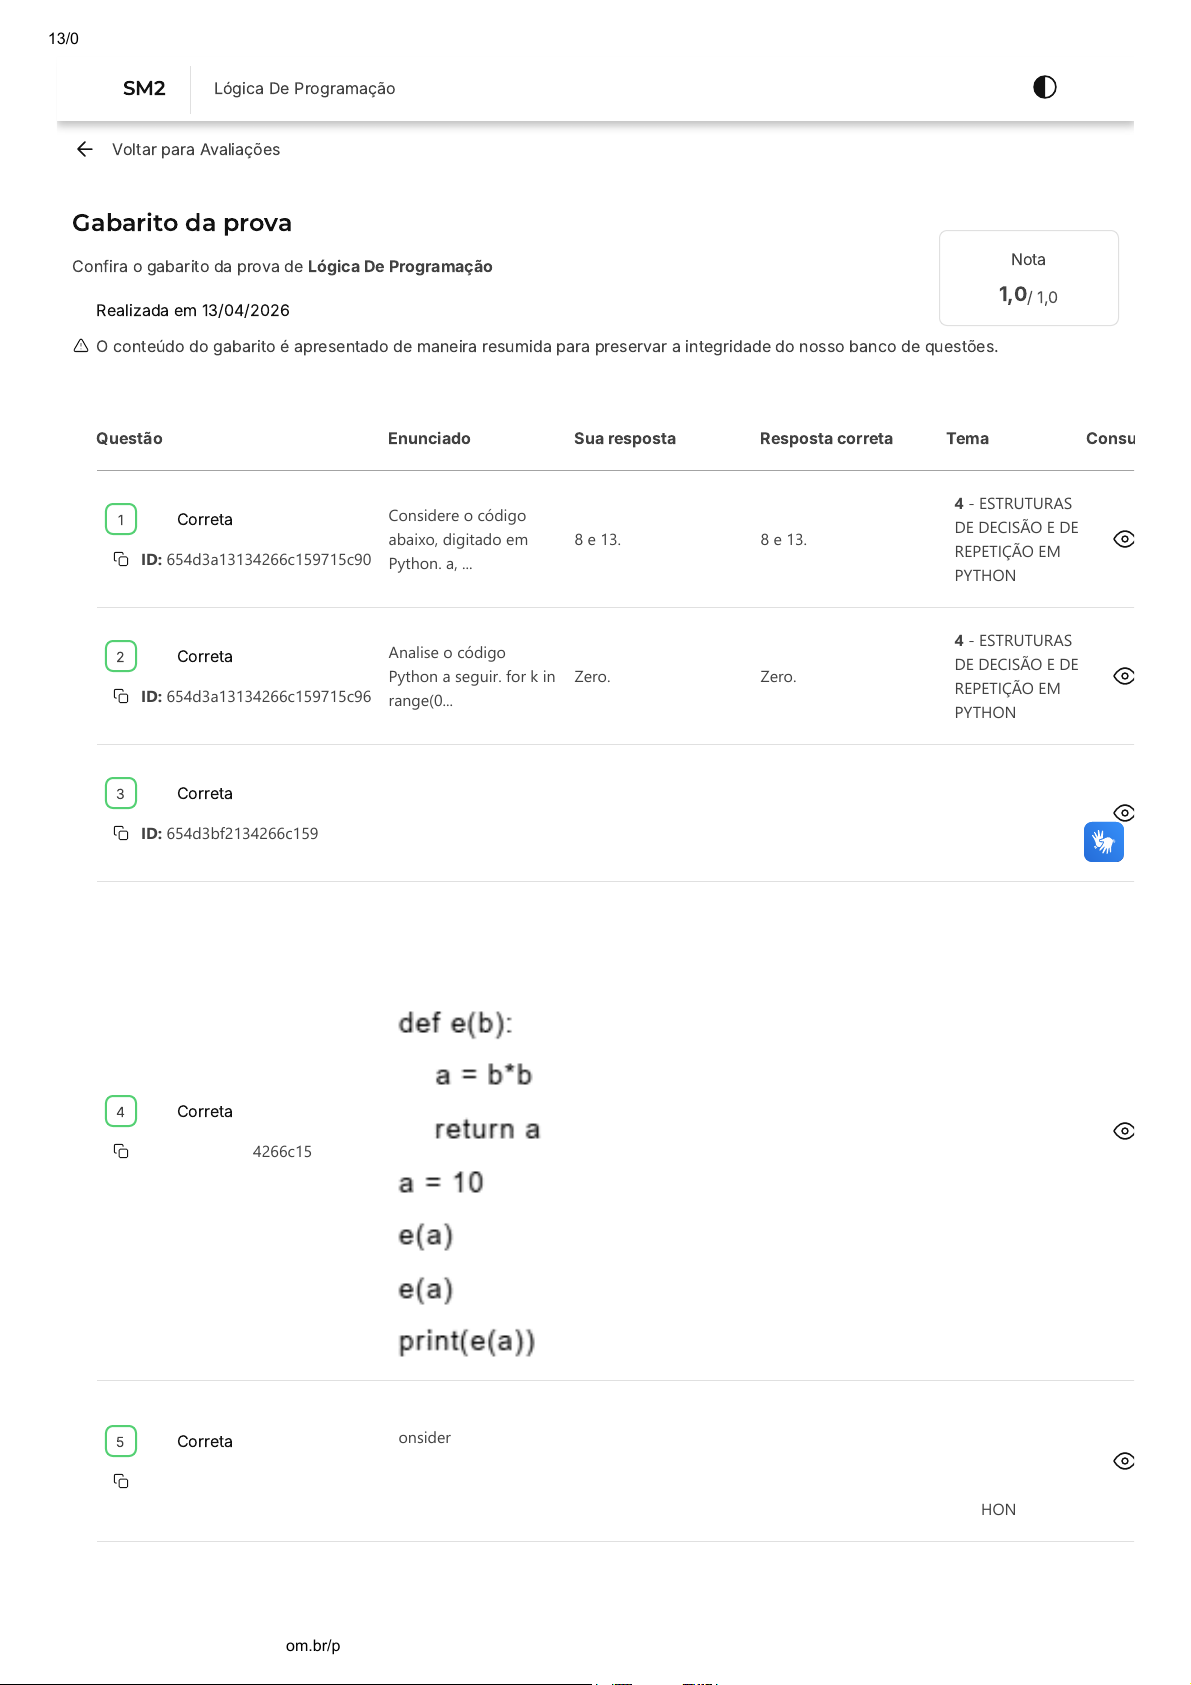Toggle the dark contrast mode icon

(1044, 88)
